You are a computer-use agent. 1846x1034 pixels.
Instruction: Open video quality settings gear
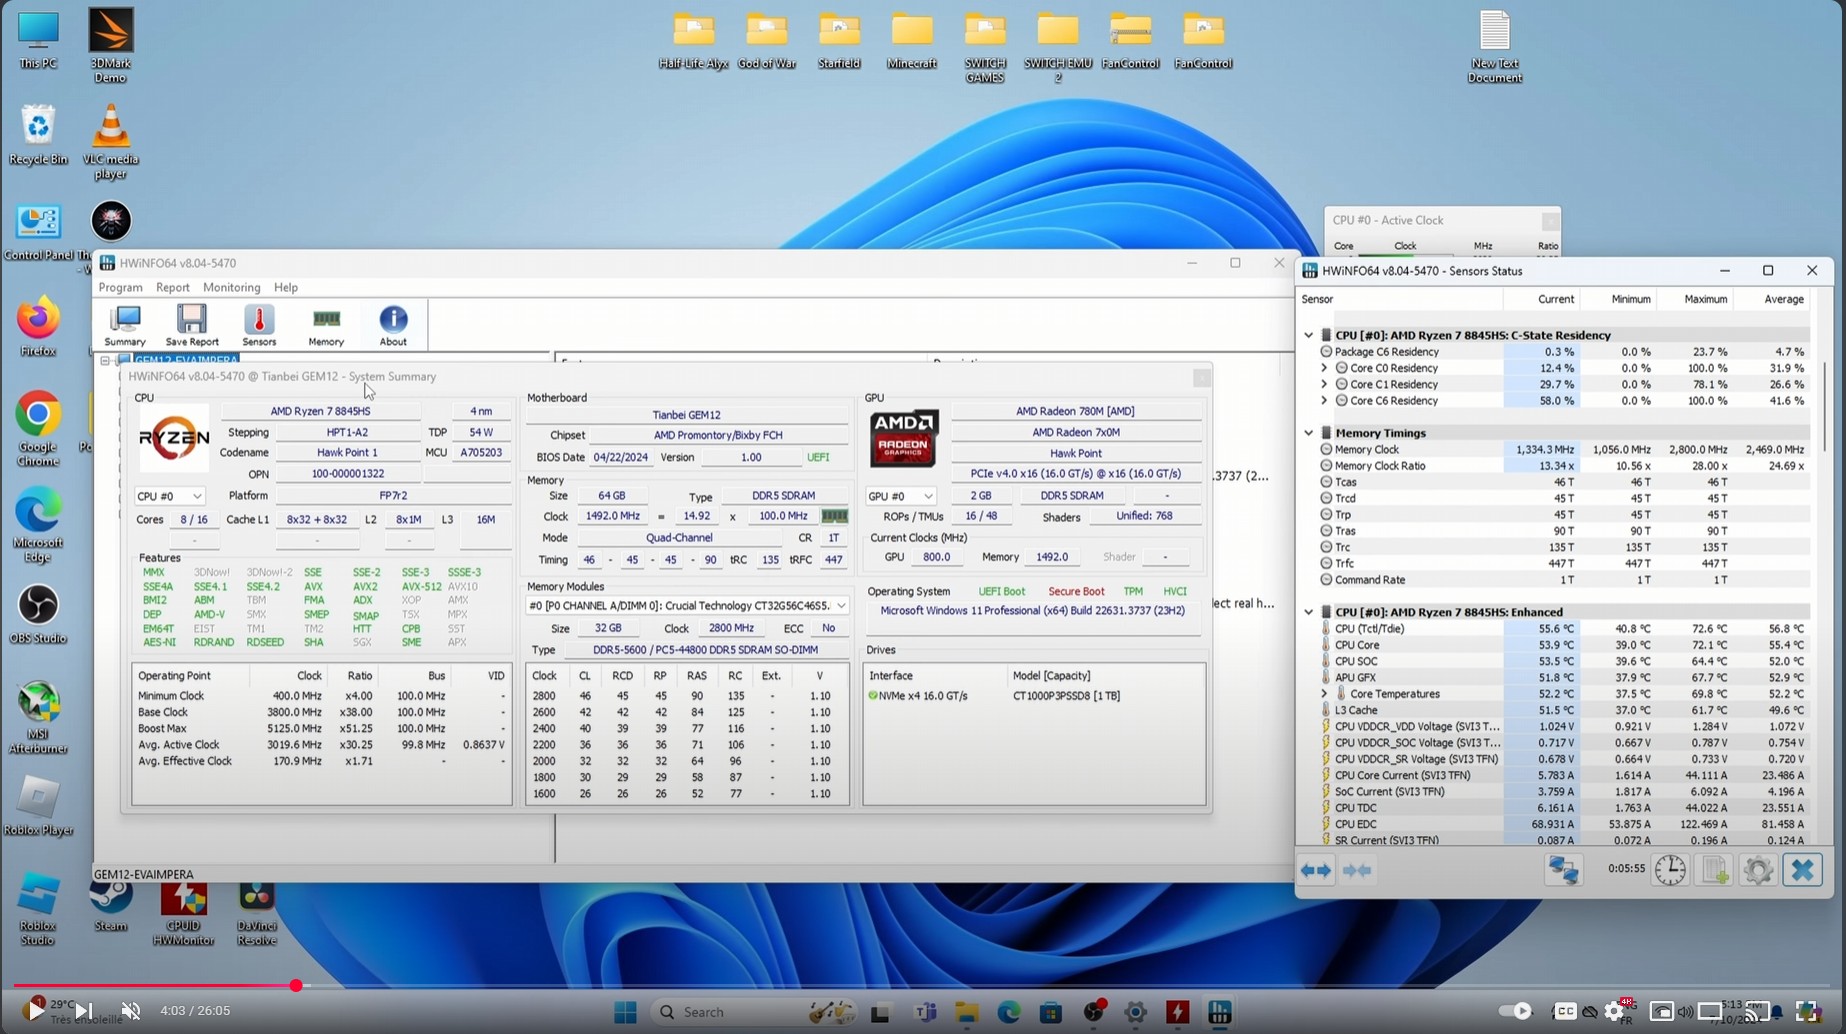coord(1614,1011)
